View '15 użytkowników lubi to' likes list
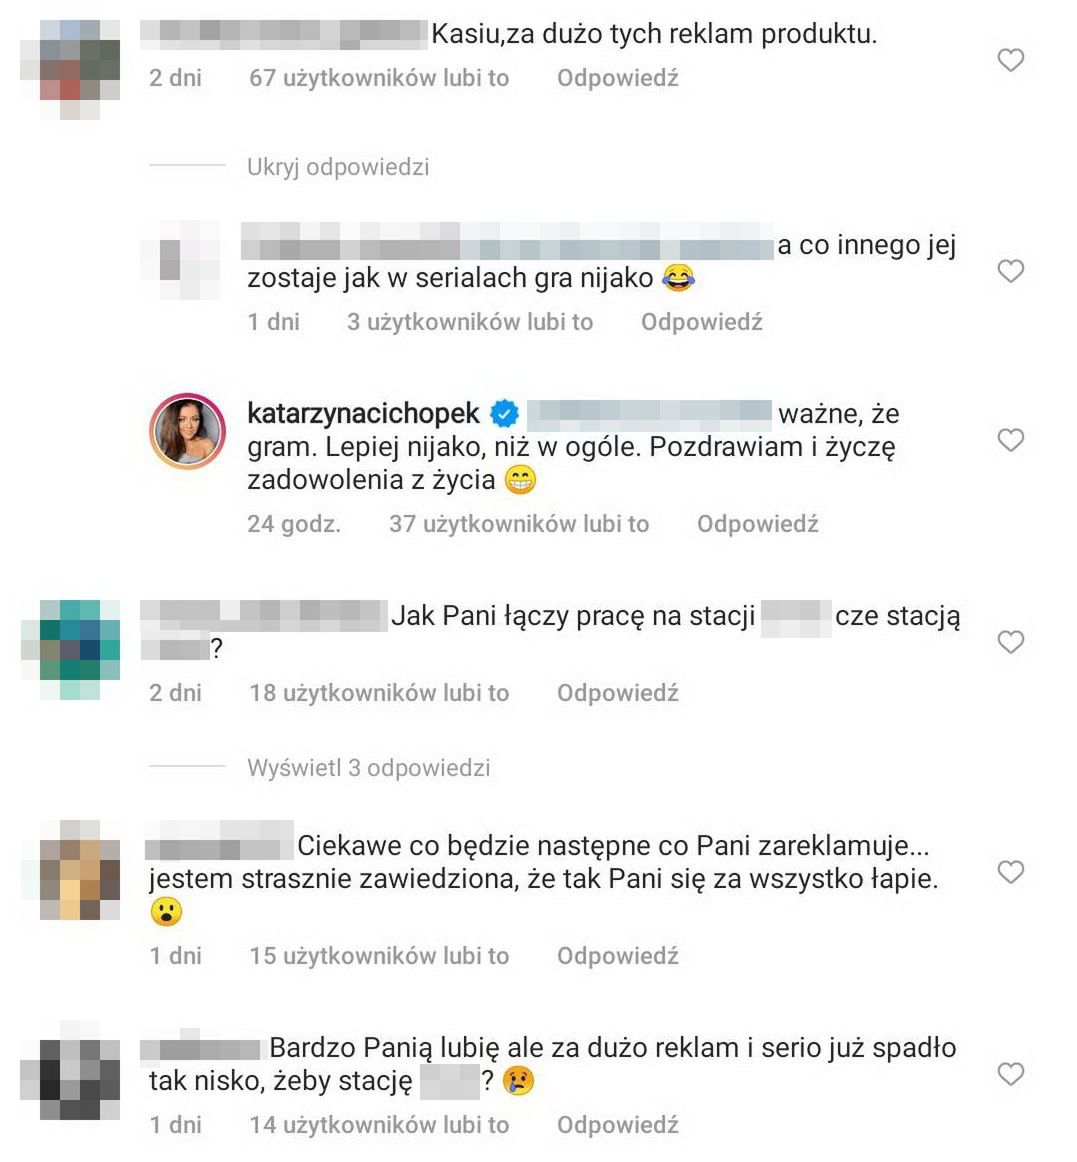 point(379,956)
